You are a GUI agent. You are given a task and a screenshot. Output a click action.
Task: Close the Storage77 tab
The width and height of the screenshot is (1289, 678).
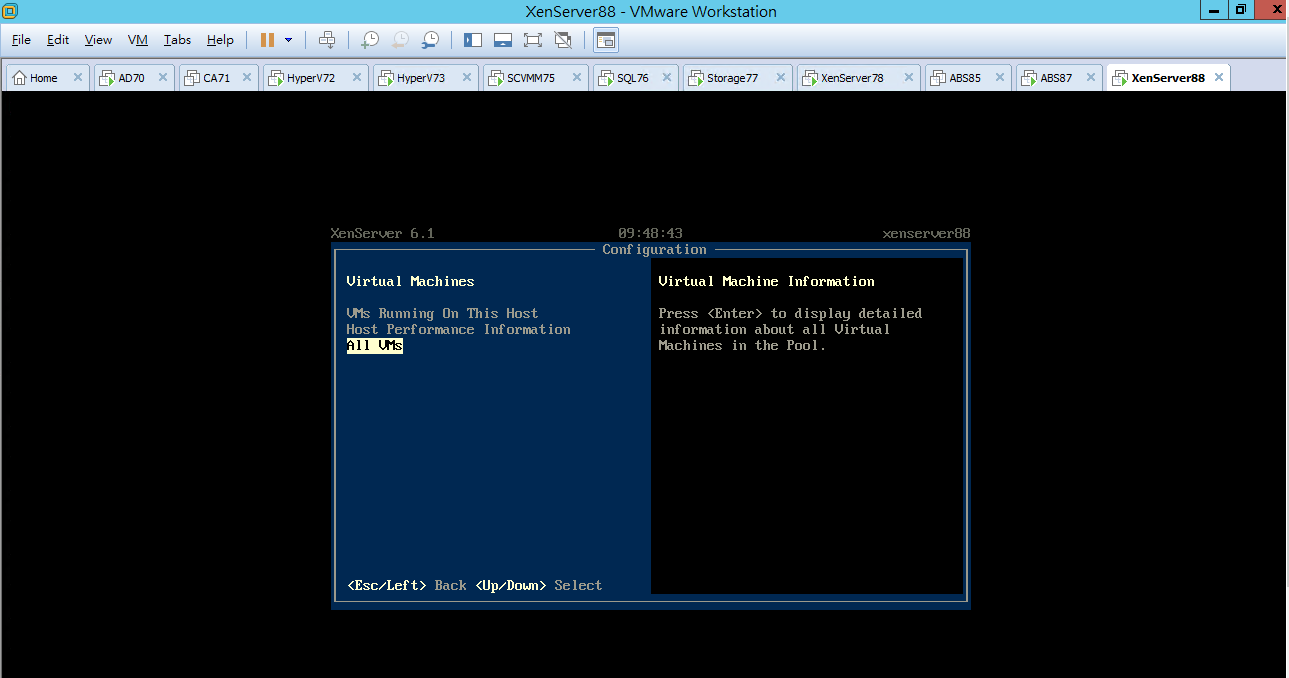tap(781, 78)
